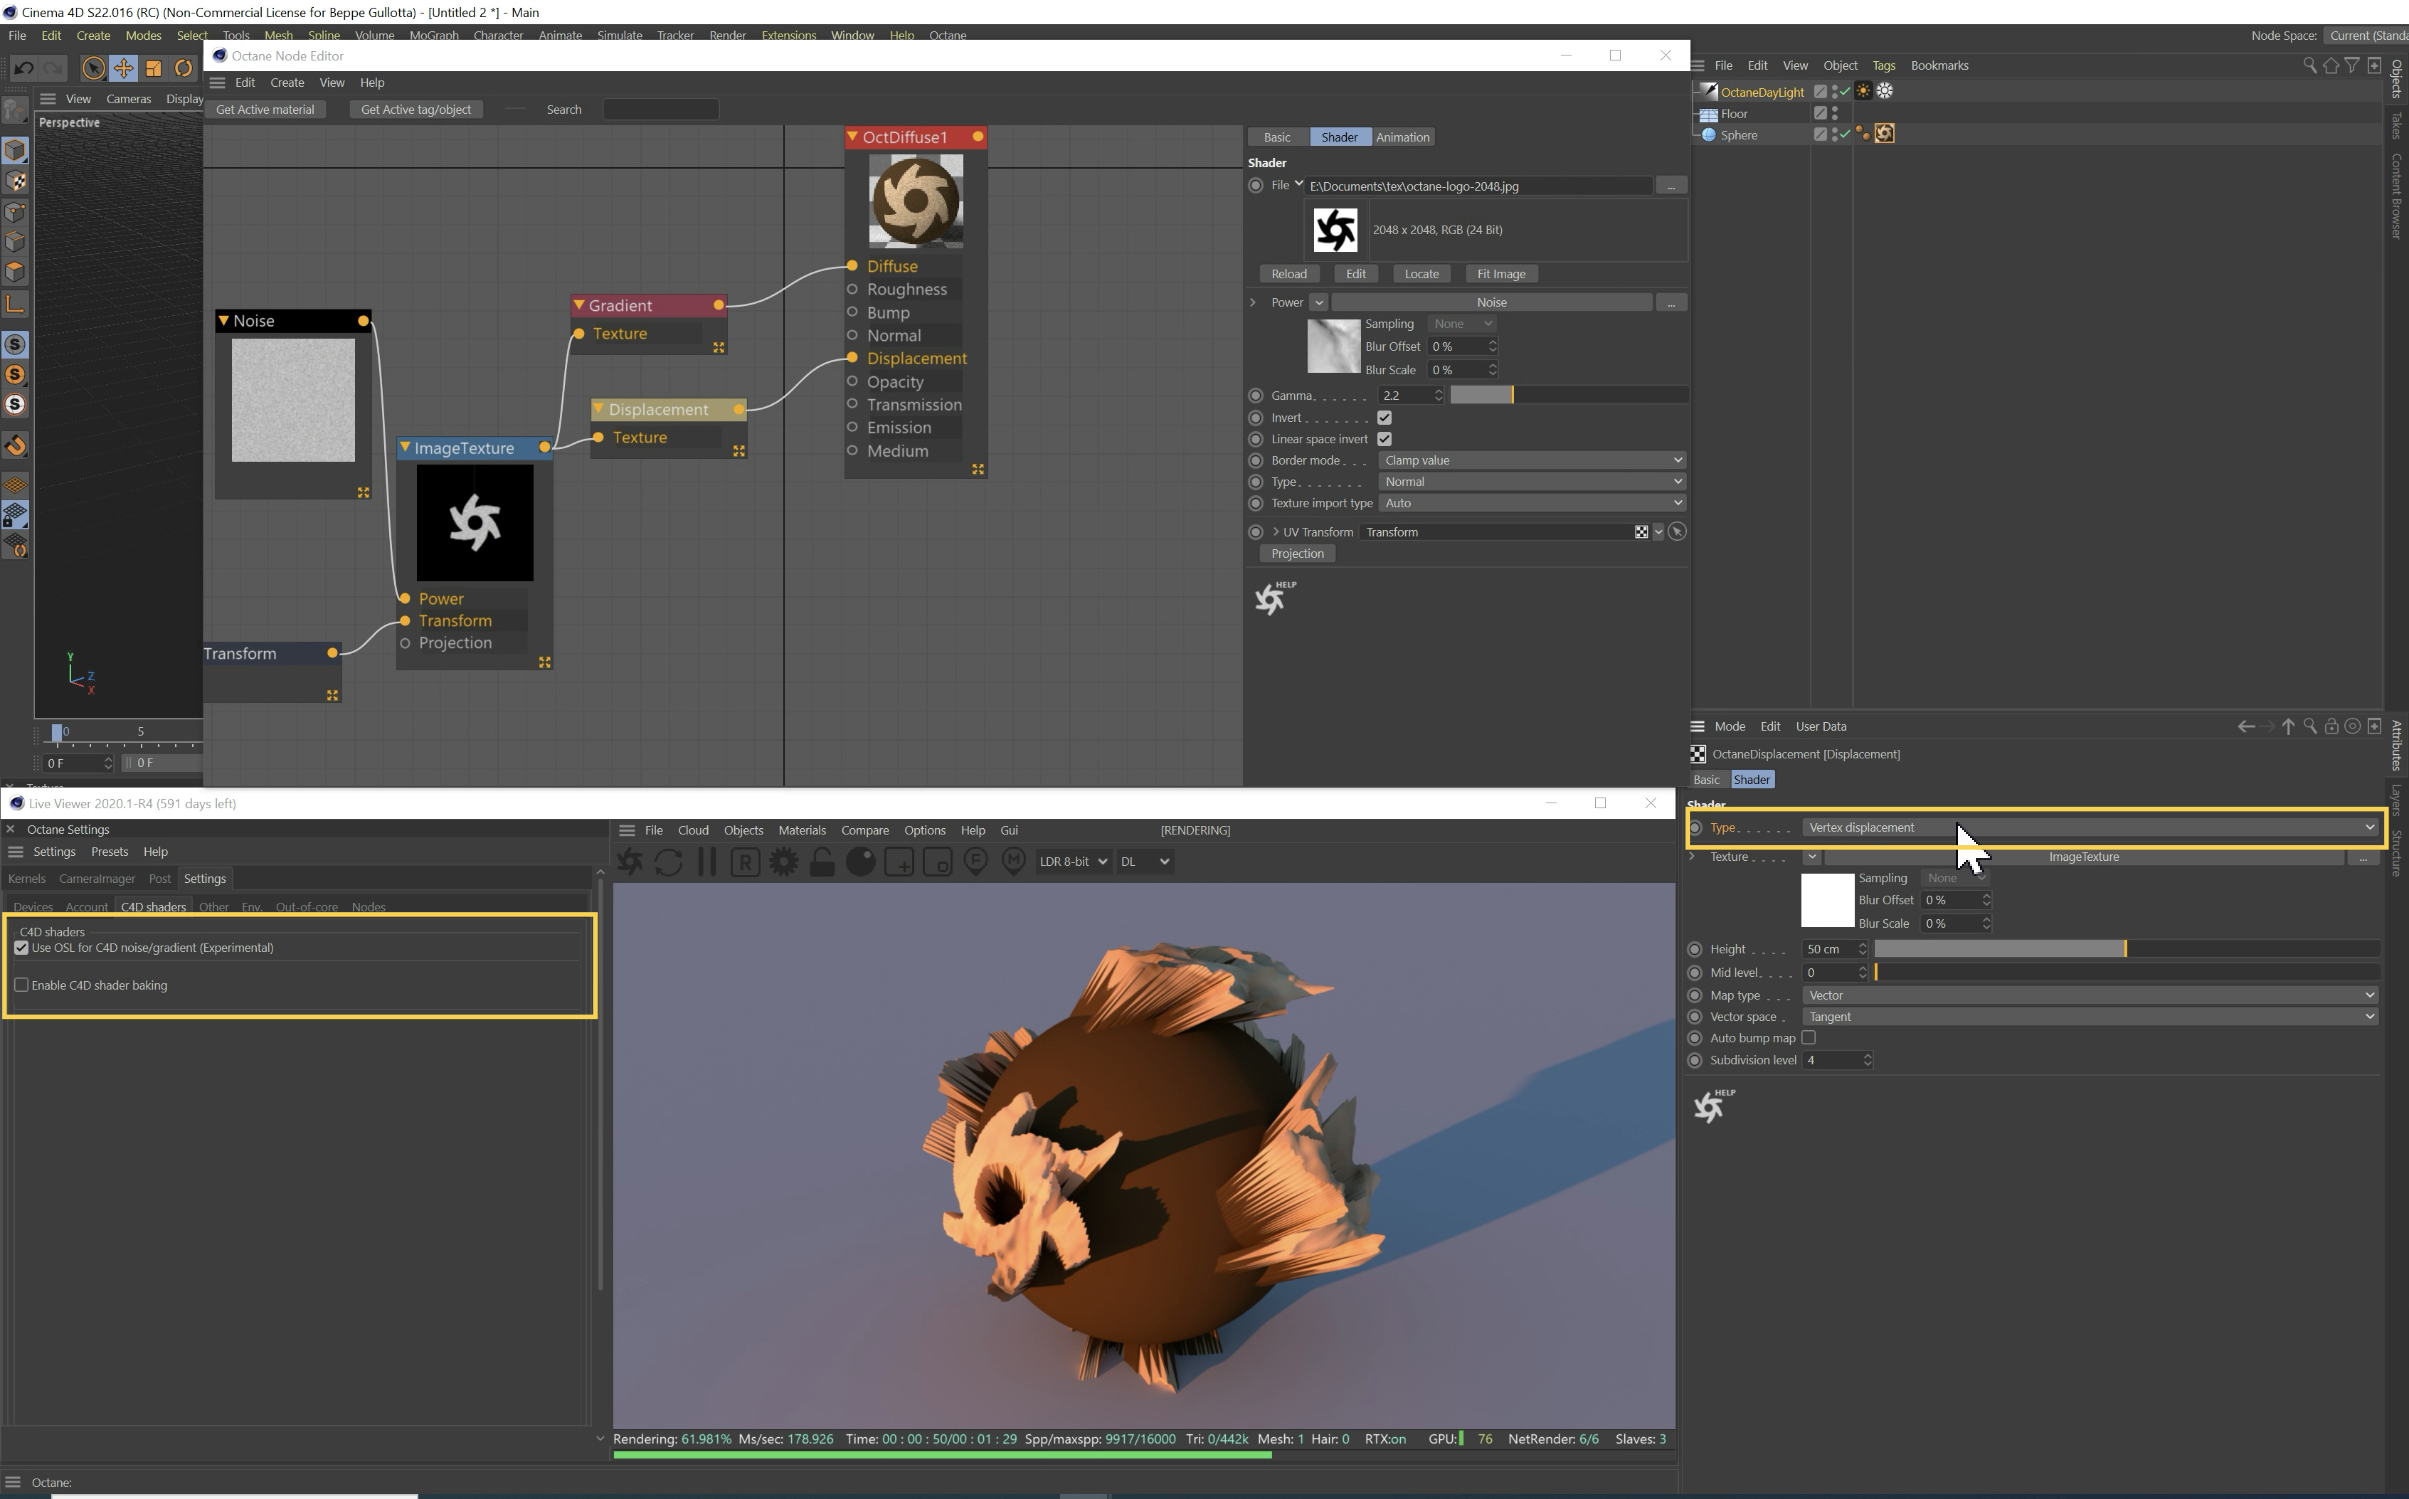The height and width of the screenshot is (1499, 2409).
Task: Click the Get Active material button
Action: (265, 110)
